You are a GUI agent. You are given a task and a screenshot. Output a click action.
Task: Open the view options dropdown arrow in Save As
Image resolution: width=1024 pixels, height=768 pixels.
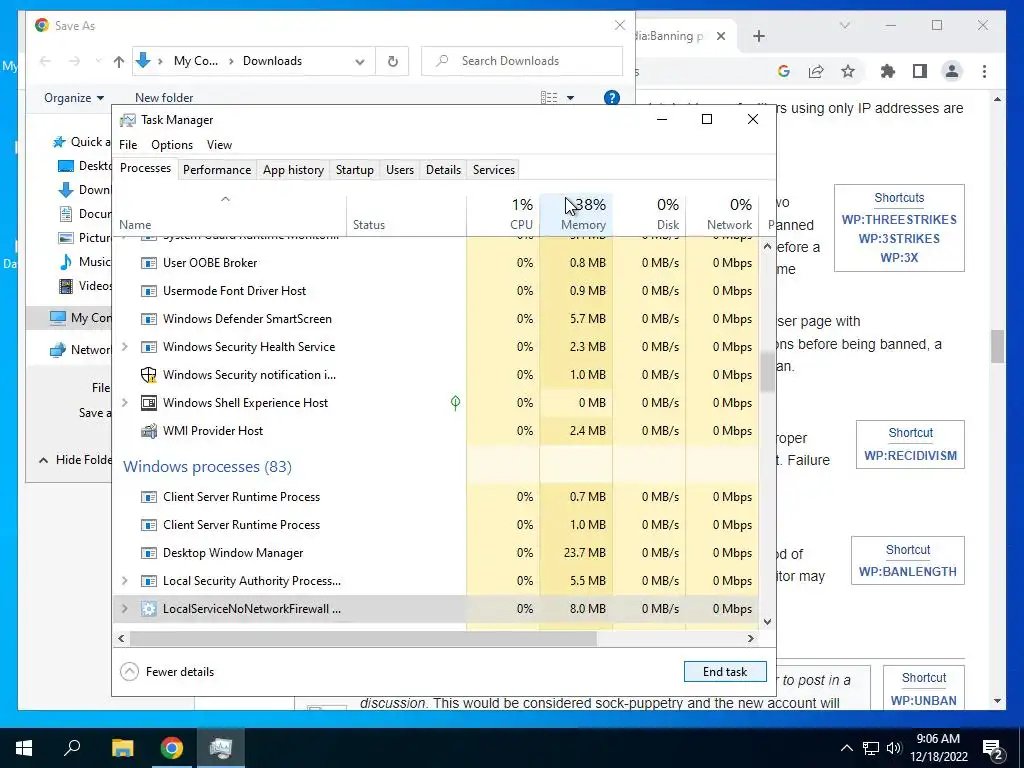pyautogui.click(x=570, y=98)
